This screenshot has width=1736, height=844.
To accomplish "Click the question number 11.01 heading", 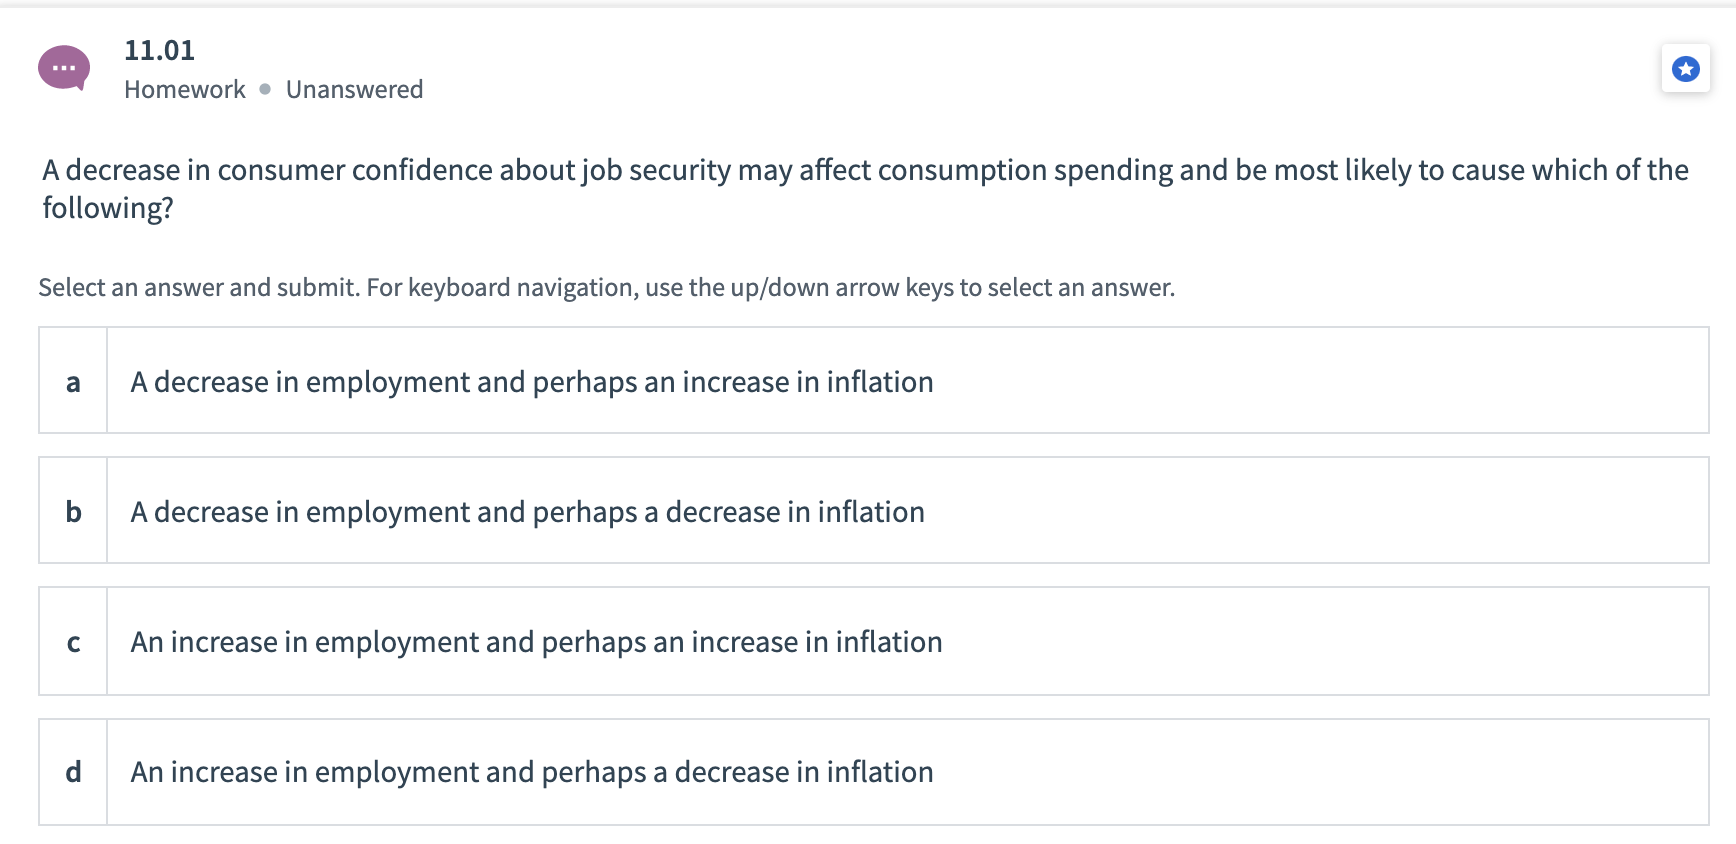I will click(160, 50).
